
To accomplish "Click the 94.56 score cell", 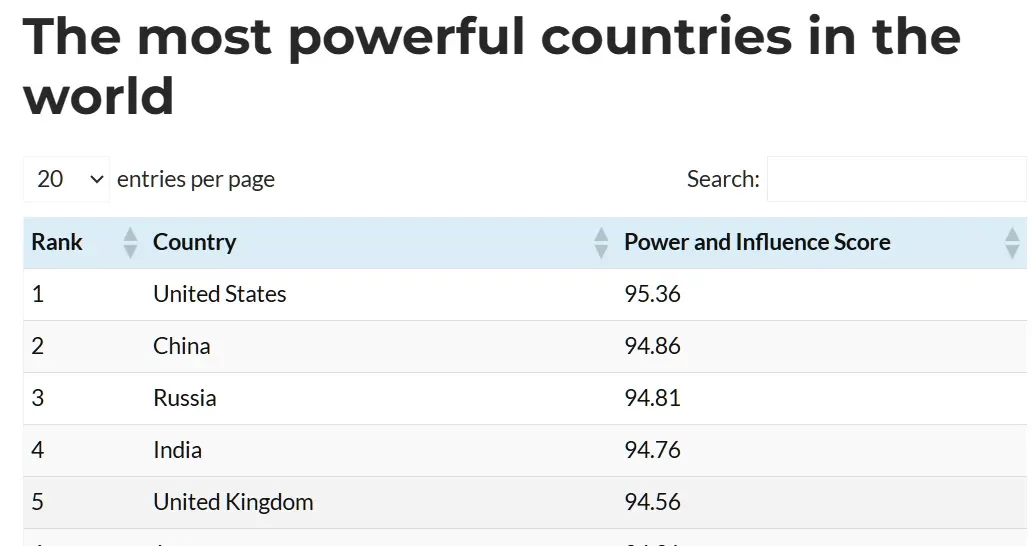I will [x=652, y=502].
